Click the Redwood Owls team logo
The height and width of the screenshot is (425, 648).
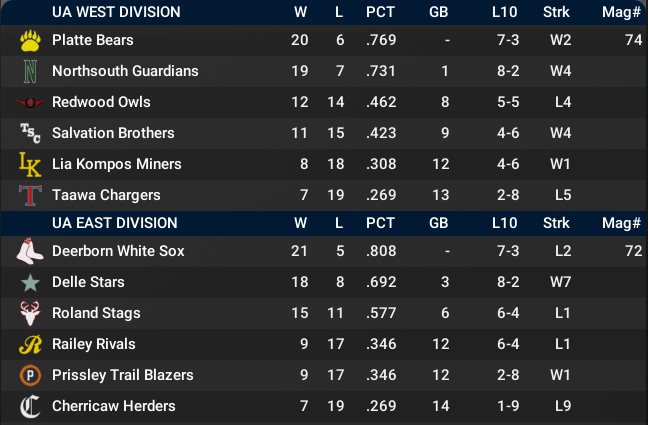pyautogui.click(x=30, y=103)
